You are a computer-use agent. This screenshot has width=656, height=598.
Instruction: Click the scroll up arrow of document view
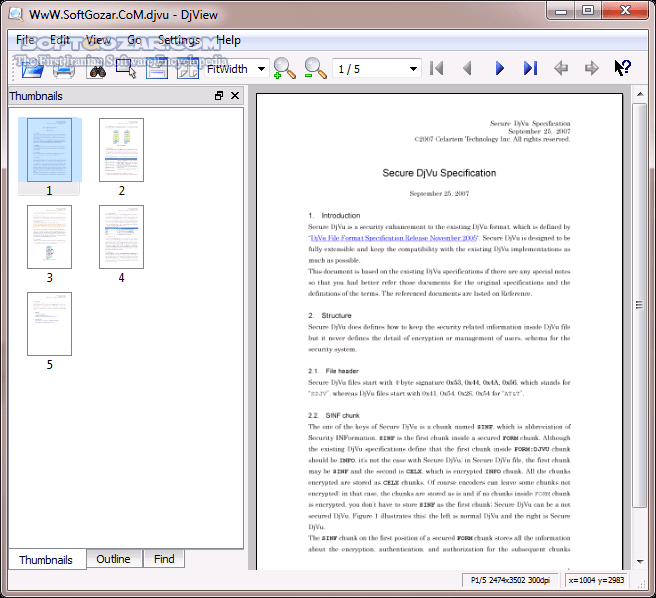pos(640,94)
